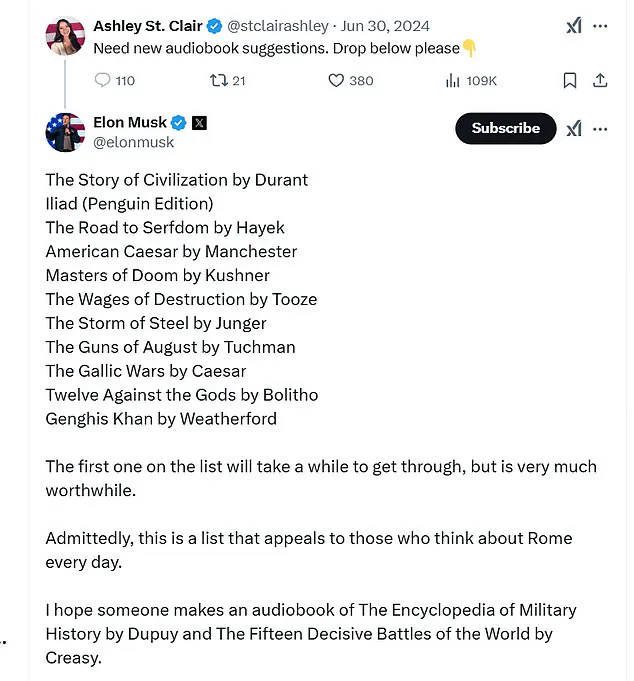
Task: Visit the @elonmusk handle
Action: click(133, 142)
